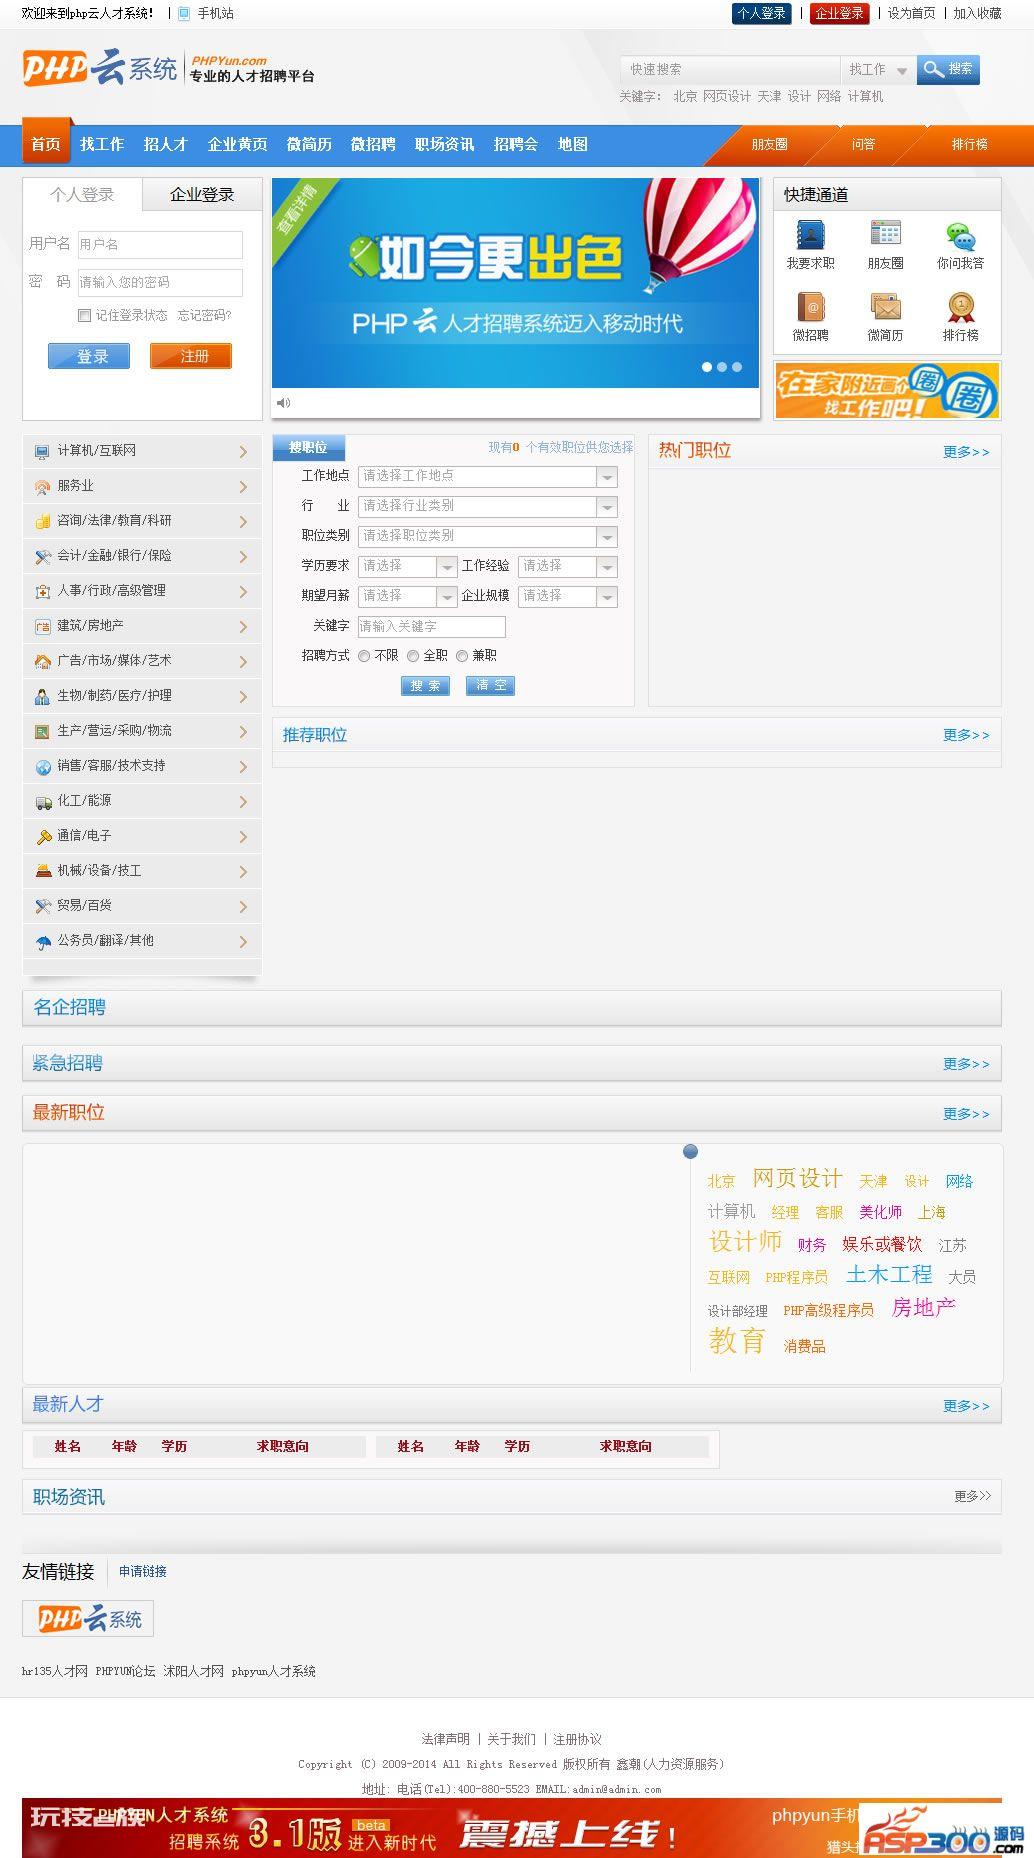Click the 在家附近画个圈圈 banner thumbnail
This screenshot has width=1034, height=1858.
click(887, 391)
